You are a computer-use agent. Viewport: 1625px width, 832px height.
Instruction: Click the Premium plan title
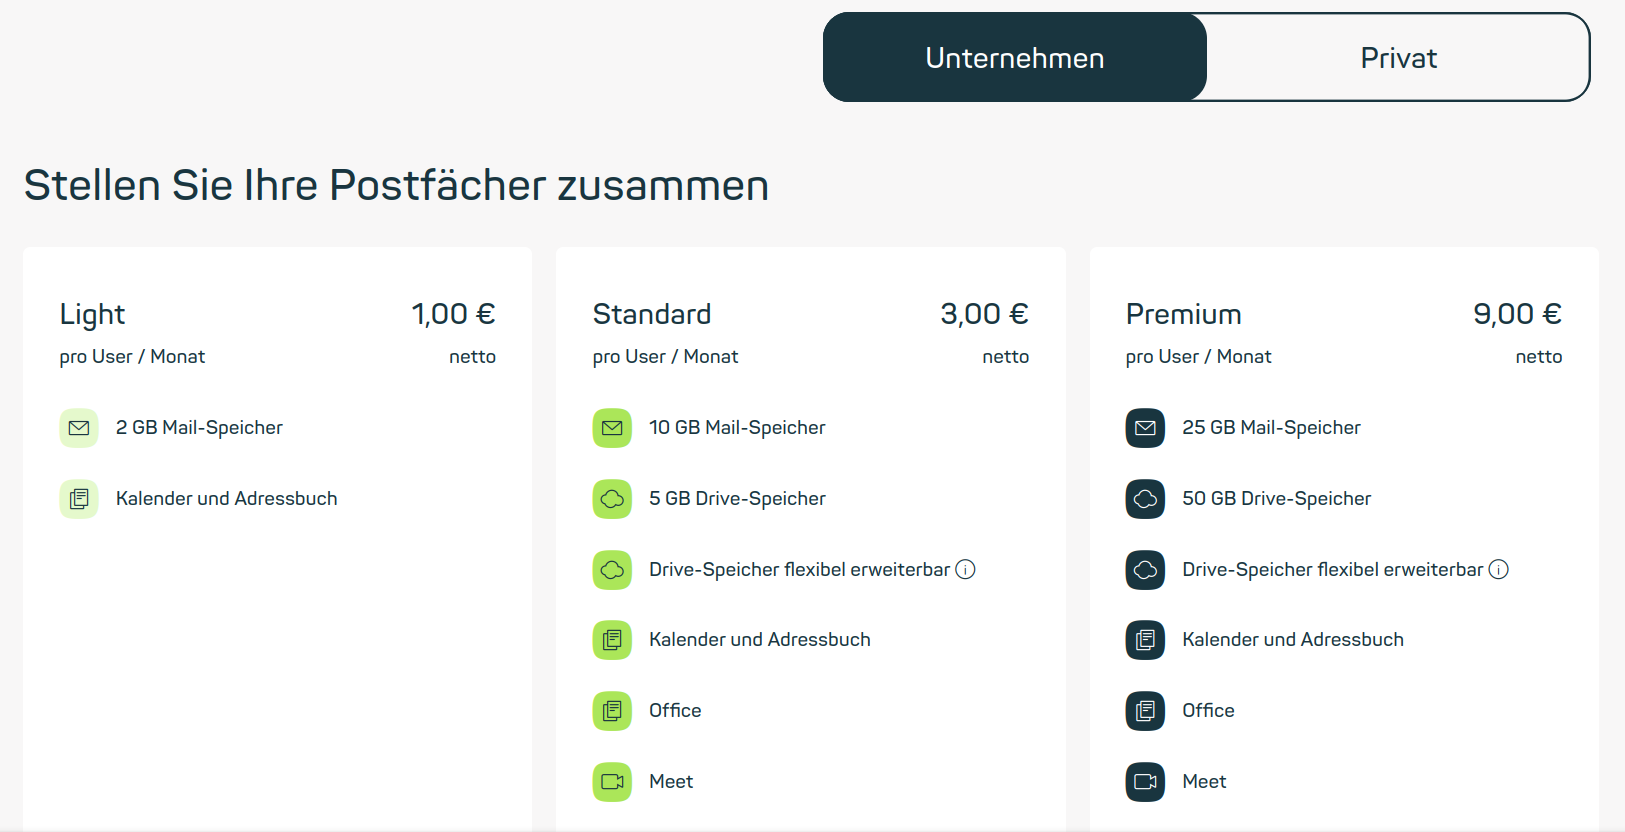tap(1183, 315)
